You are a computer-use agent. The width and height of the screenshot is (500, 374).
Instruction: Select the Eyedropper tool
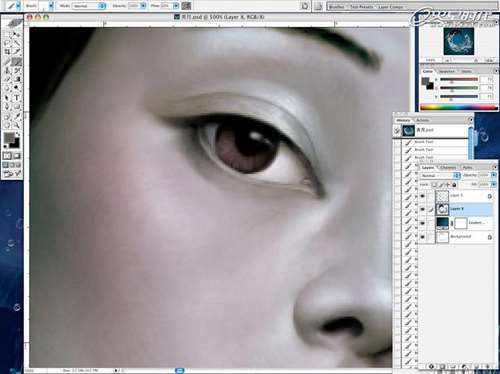coord(17,116)
